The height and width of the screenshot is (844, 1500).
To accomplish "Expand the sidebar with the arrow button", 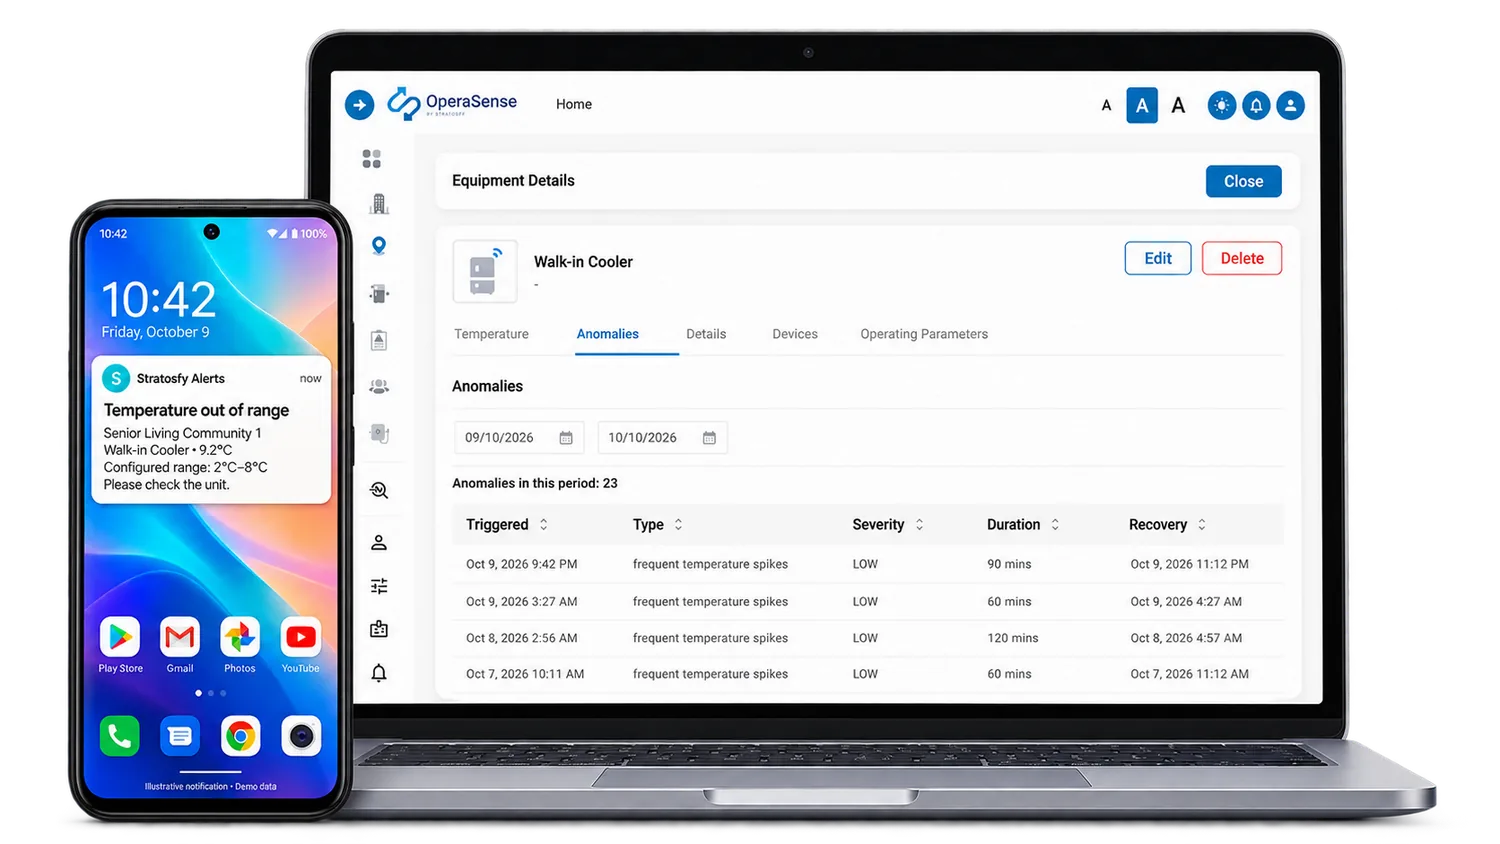I will (359, 104).
